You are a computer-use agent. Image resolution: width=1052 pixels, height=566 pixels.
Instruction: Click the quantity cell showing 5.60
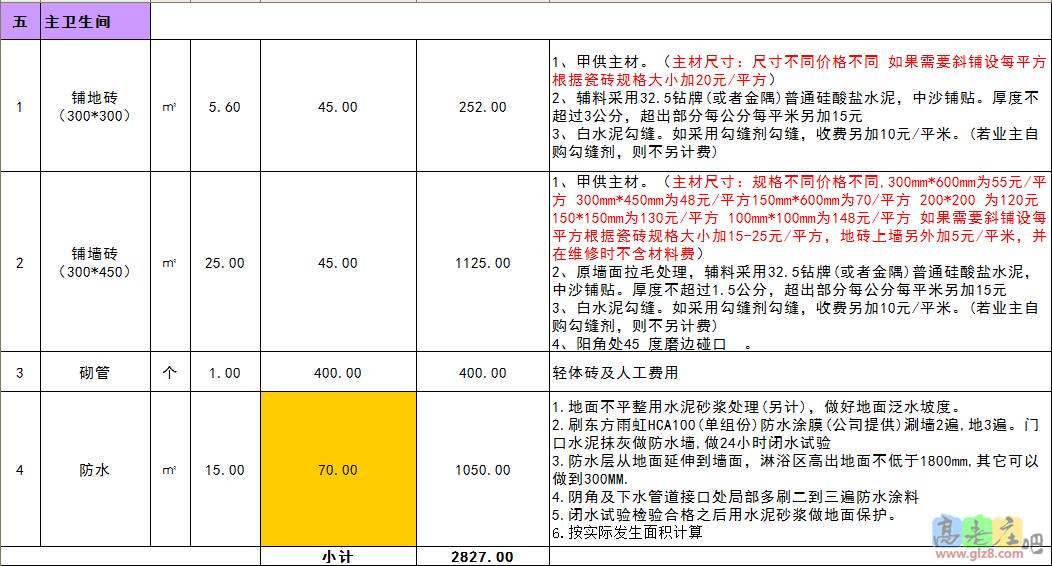[x=223, y=106]
